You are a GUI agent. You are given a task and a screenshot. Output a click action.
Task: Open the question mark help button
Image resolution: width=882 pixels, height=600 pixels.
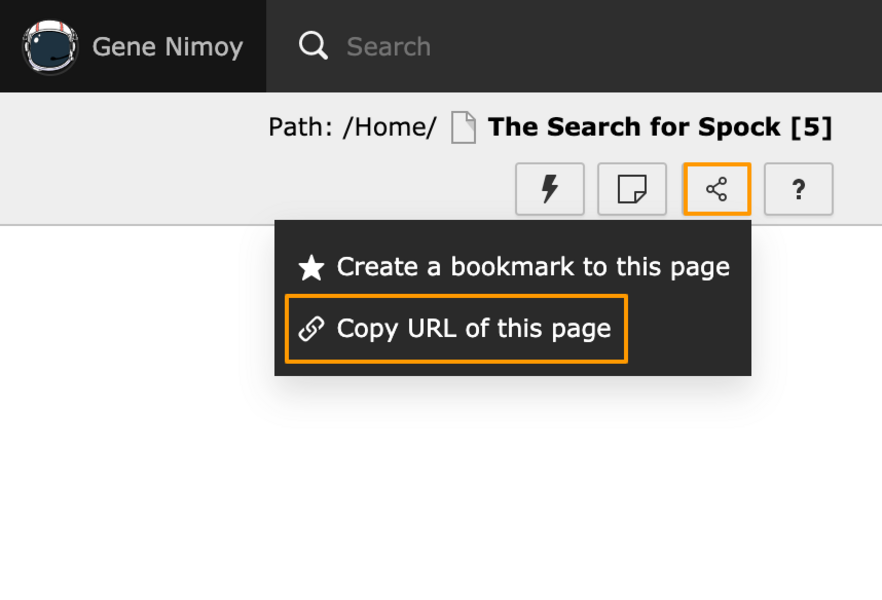pyautogui.click(x=798, y=189)
